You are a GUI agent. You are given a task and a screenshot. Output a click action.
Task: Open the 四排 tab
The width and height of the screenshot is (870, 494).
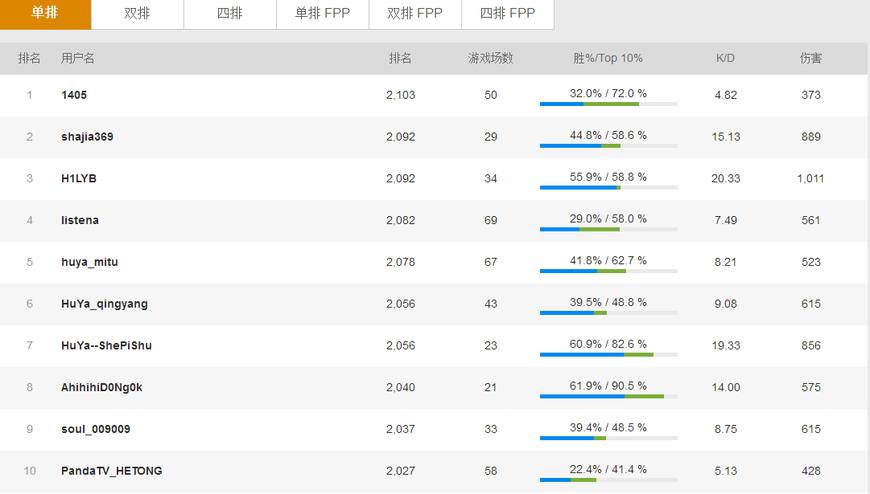[x=230, y=13]
